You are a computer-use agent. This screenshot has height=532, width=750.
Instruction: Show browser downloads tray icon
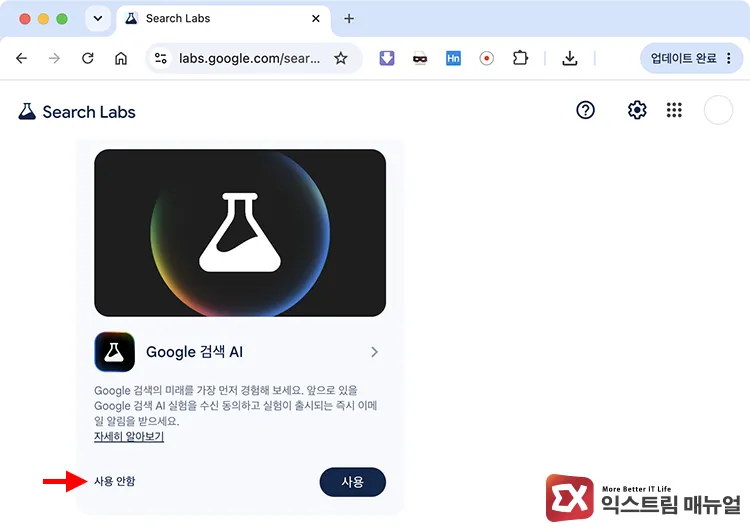click(x=569, y=58)
